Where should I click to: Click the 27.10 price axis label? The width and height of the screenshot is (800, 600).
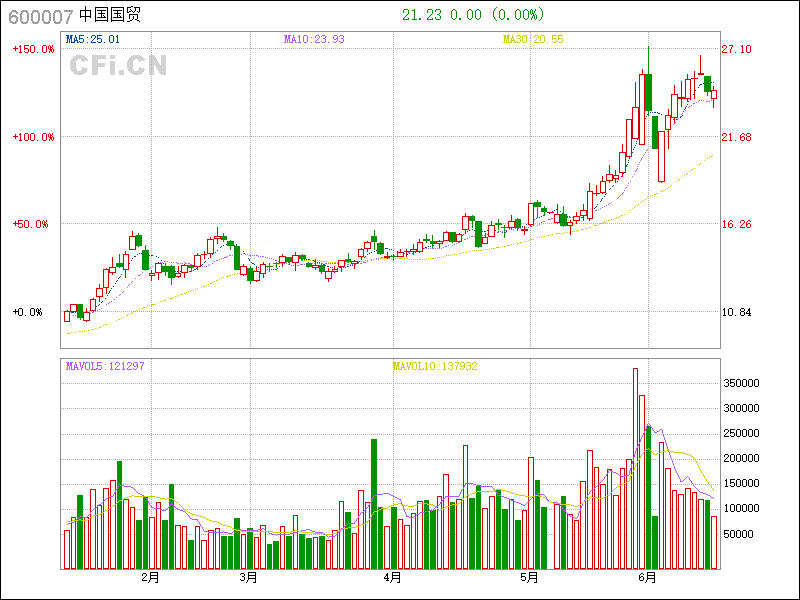(737, 49)
